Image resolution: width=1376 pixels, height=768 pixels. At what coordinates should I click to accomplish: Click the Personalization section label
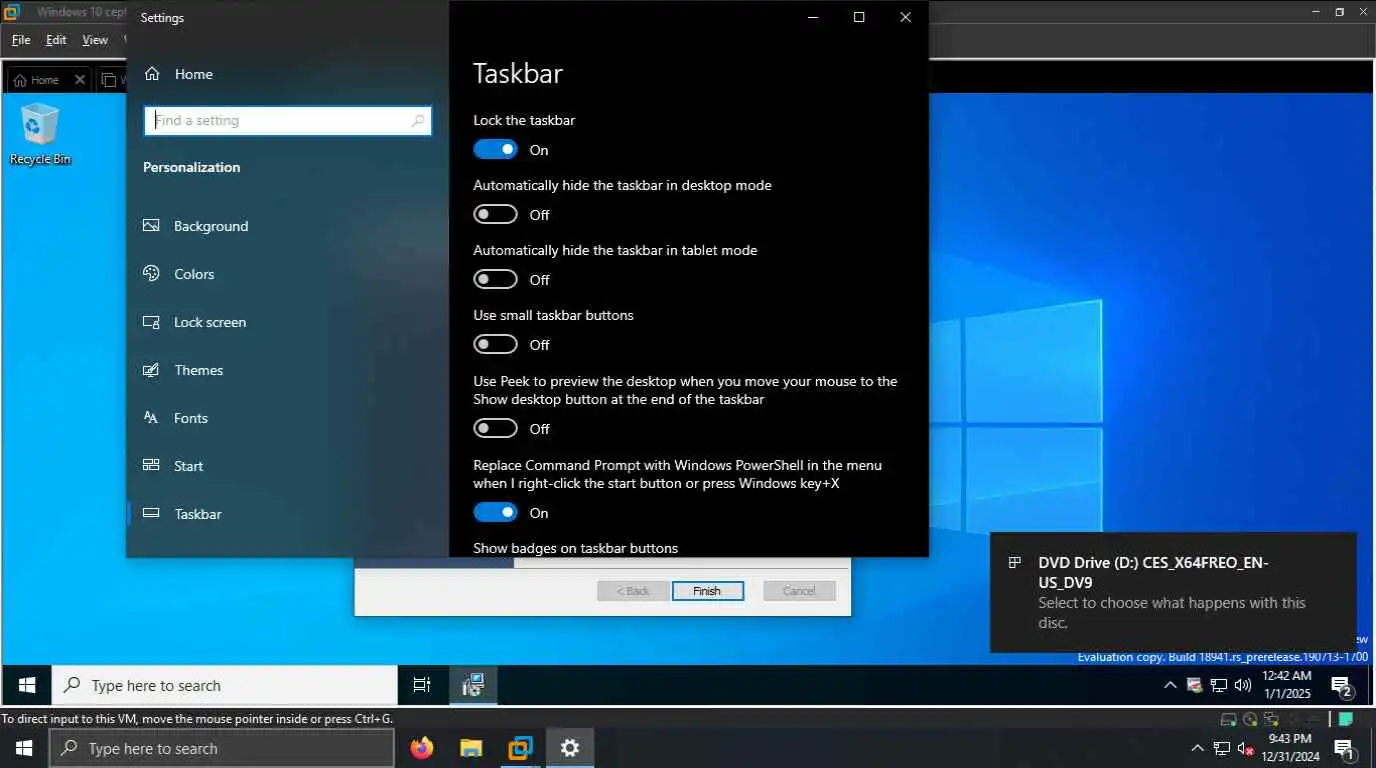[192, 167]
